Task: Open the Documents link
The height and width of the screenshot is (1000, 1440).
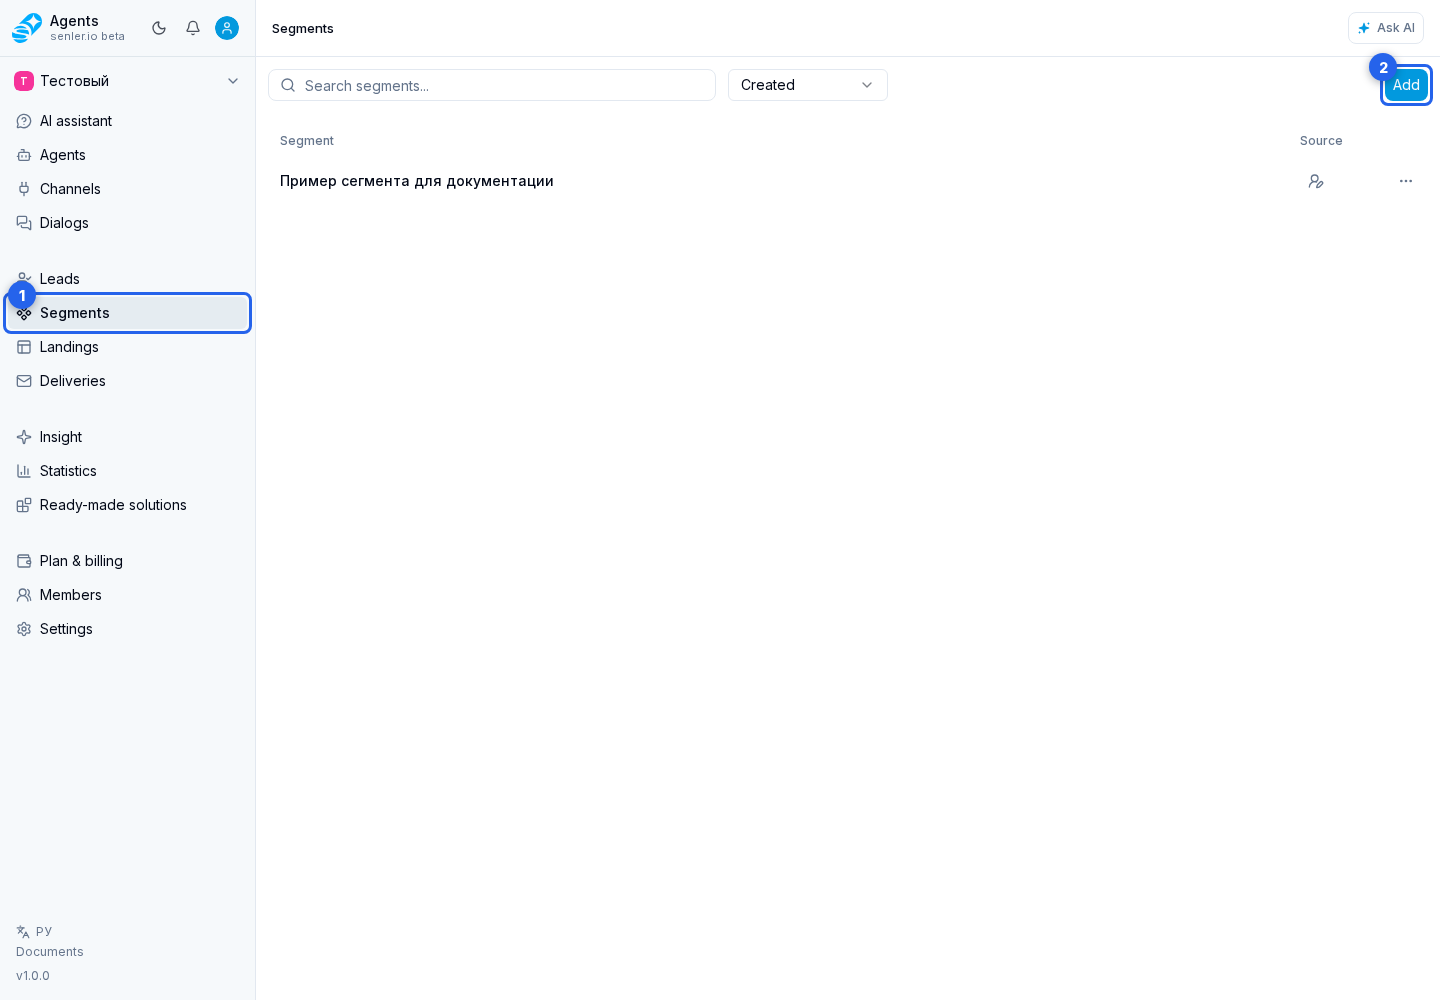Action: click(x=50, y=952)
